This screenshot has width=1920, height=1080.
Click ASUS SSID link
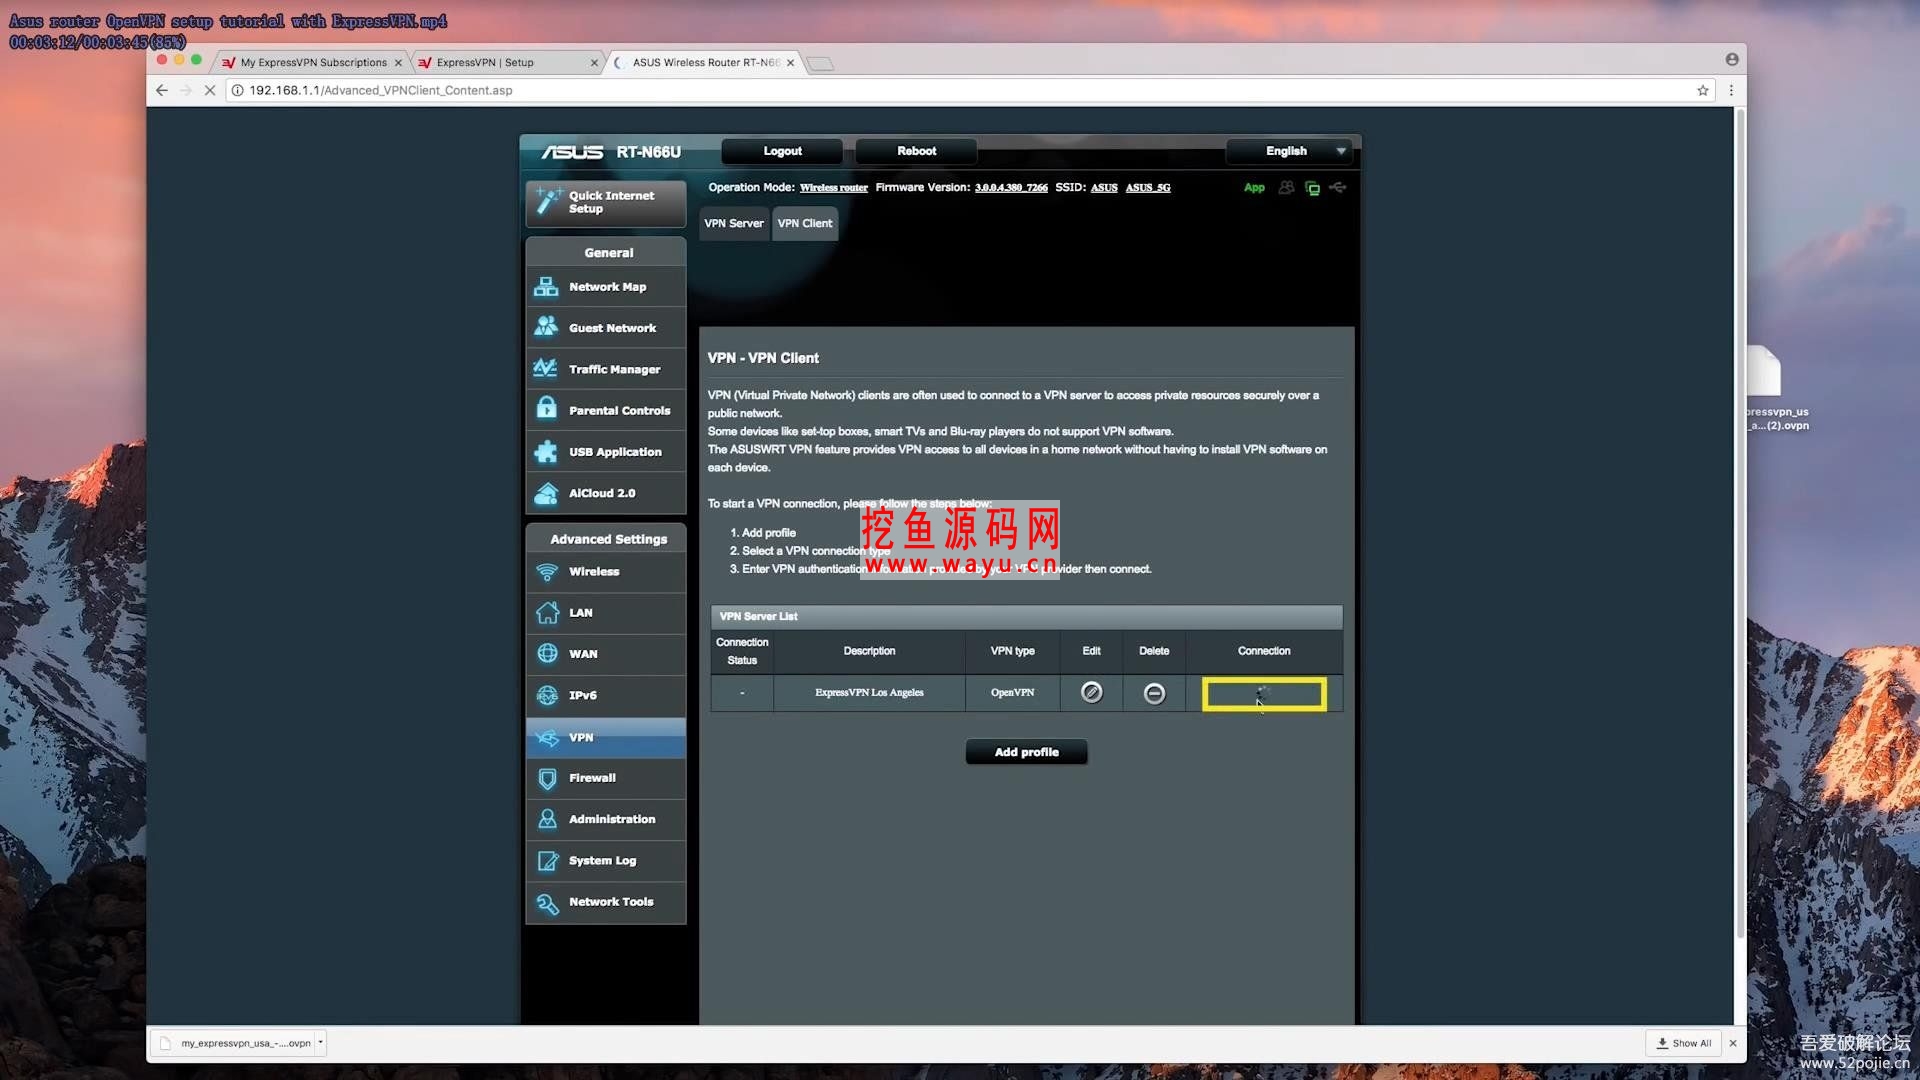point(1104,188)
